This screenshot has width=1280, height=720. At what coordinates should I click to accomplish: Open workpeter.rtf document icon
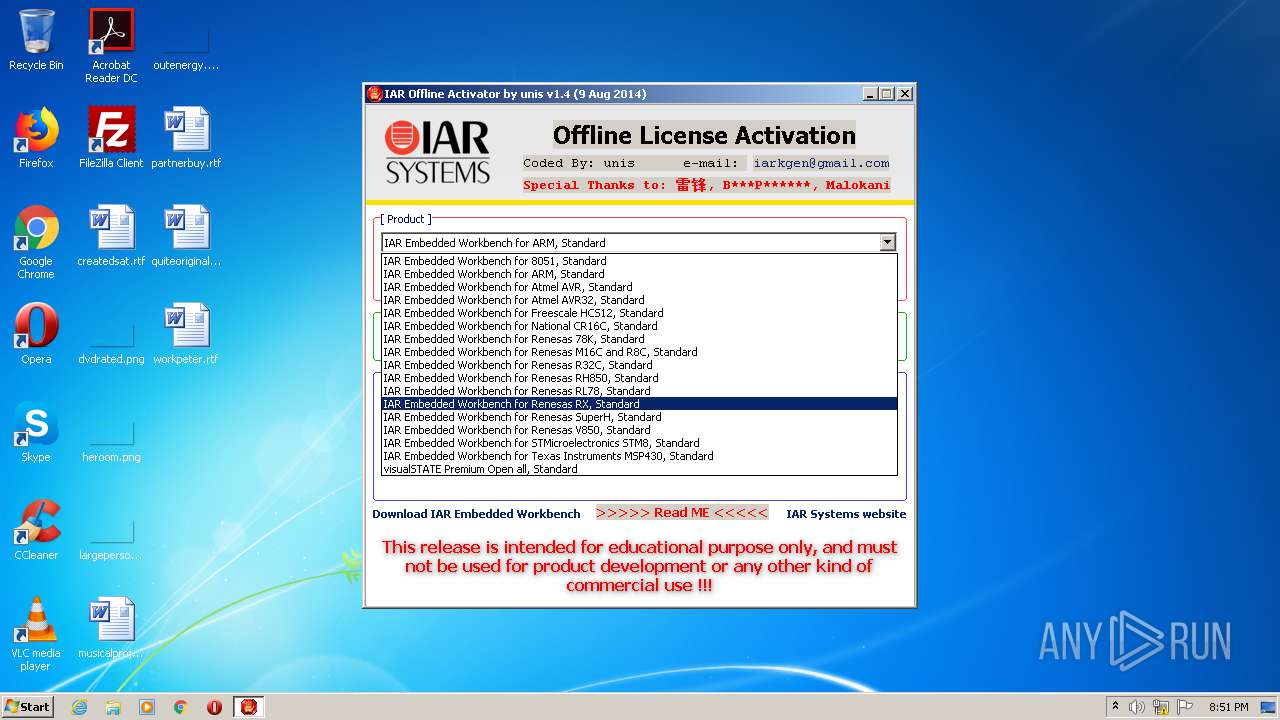pos(186,334)
